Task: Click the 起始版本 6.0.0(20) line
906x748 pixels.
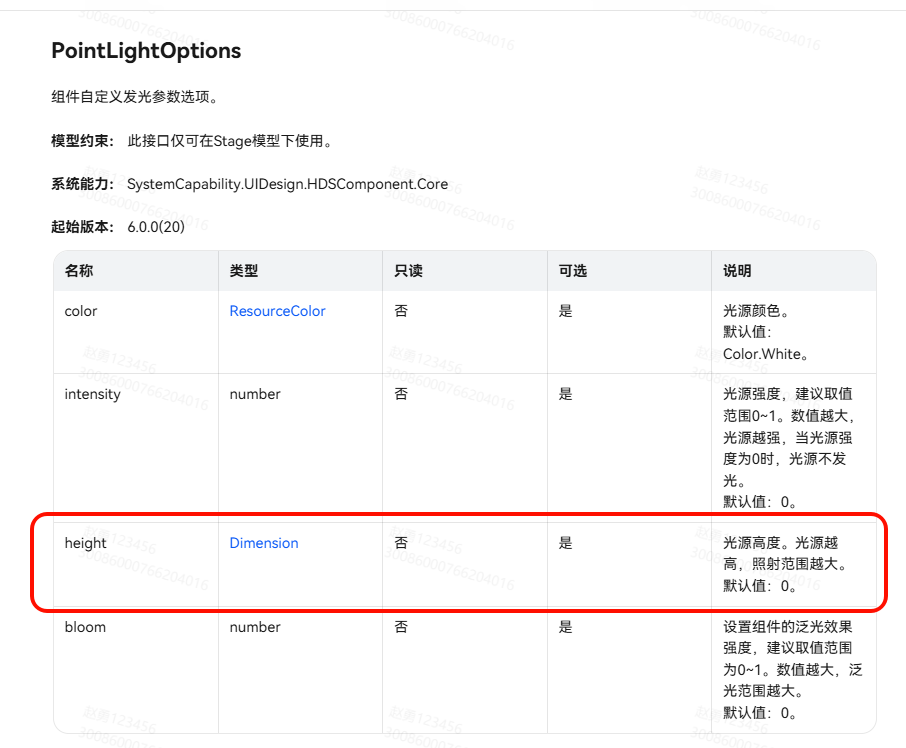Action: [118, 227]
